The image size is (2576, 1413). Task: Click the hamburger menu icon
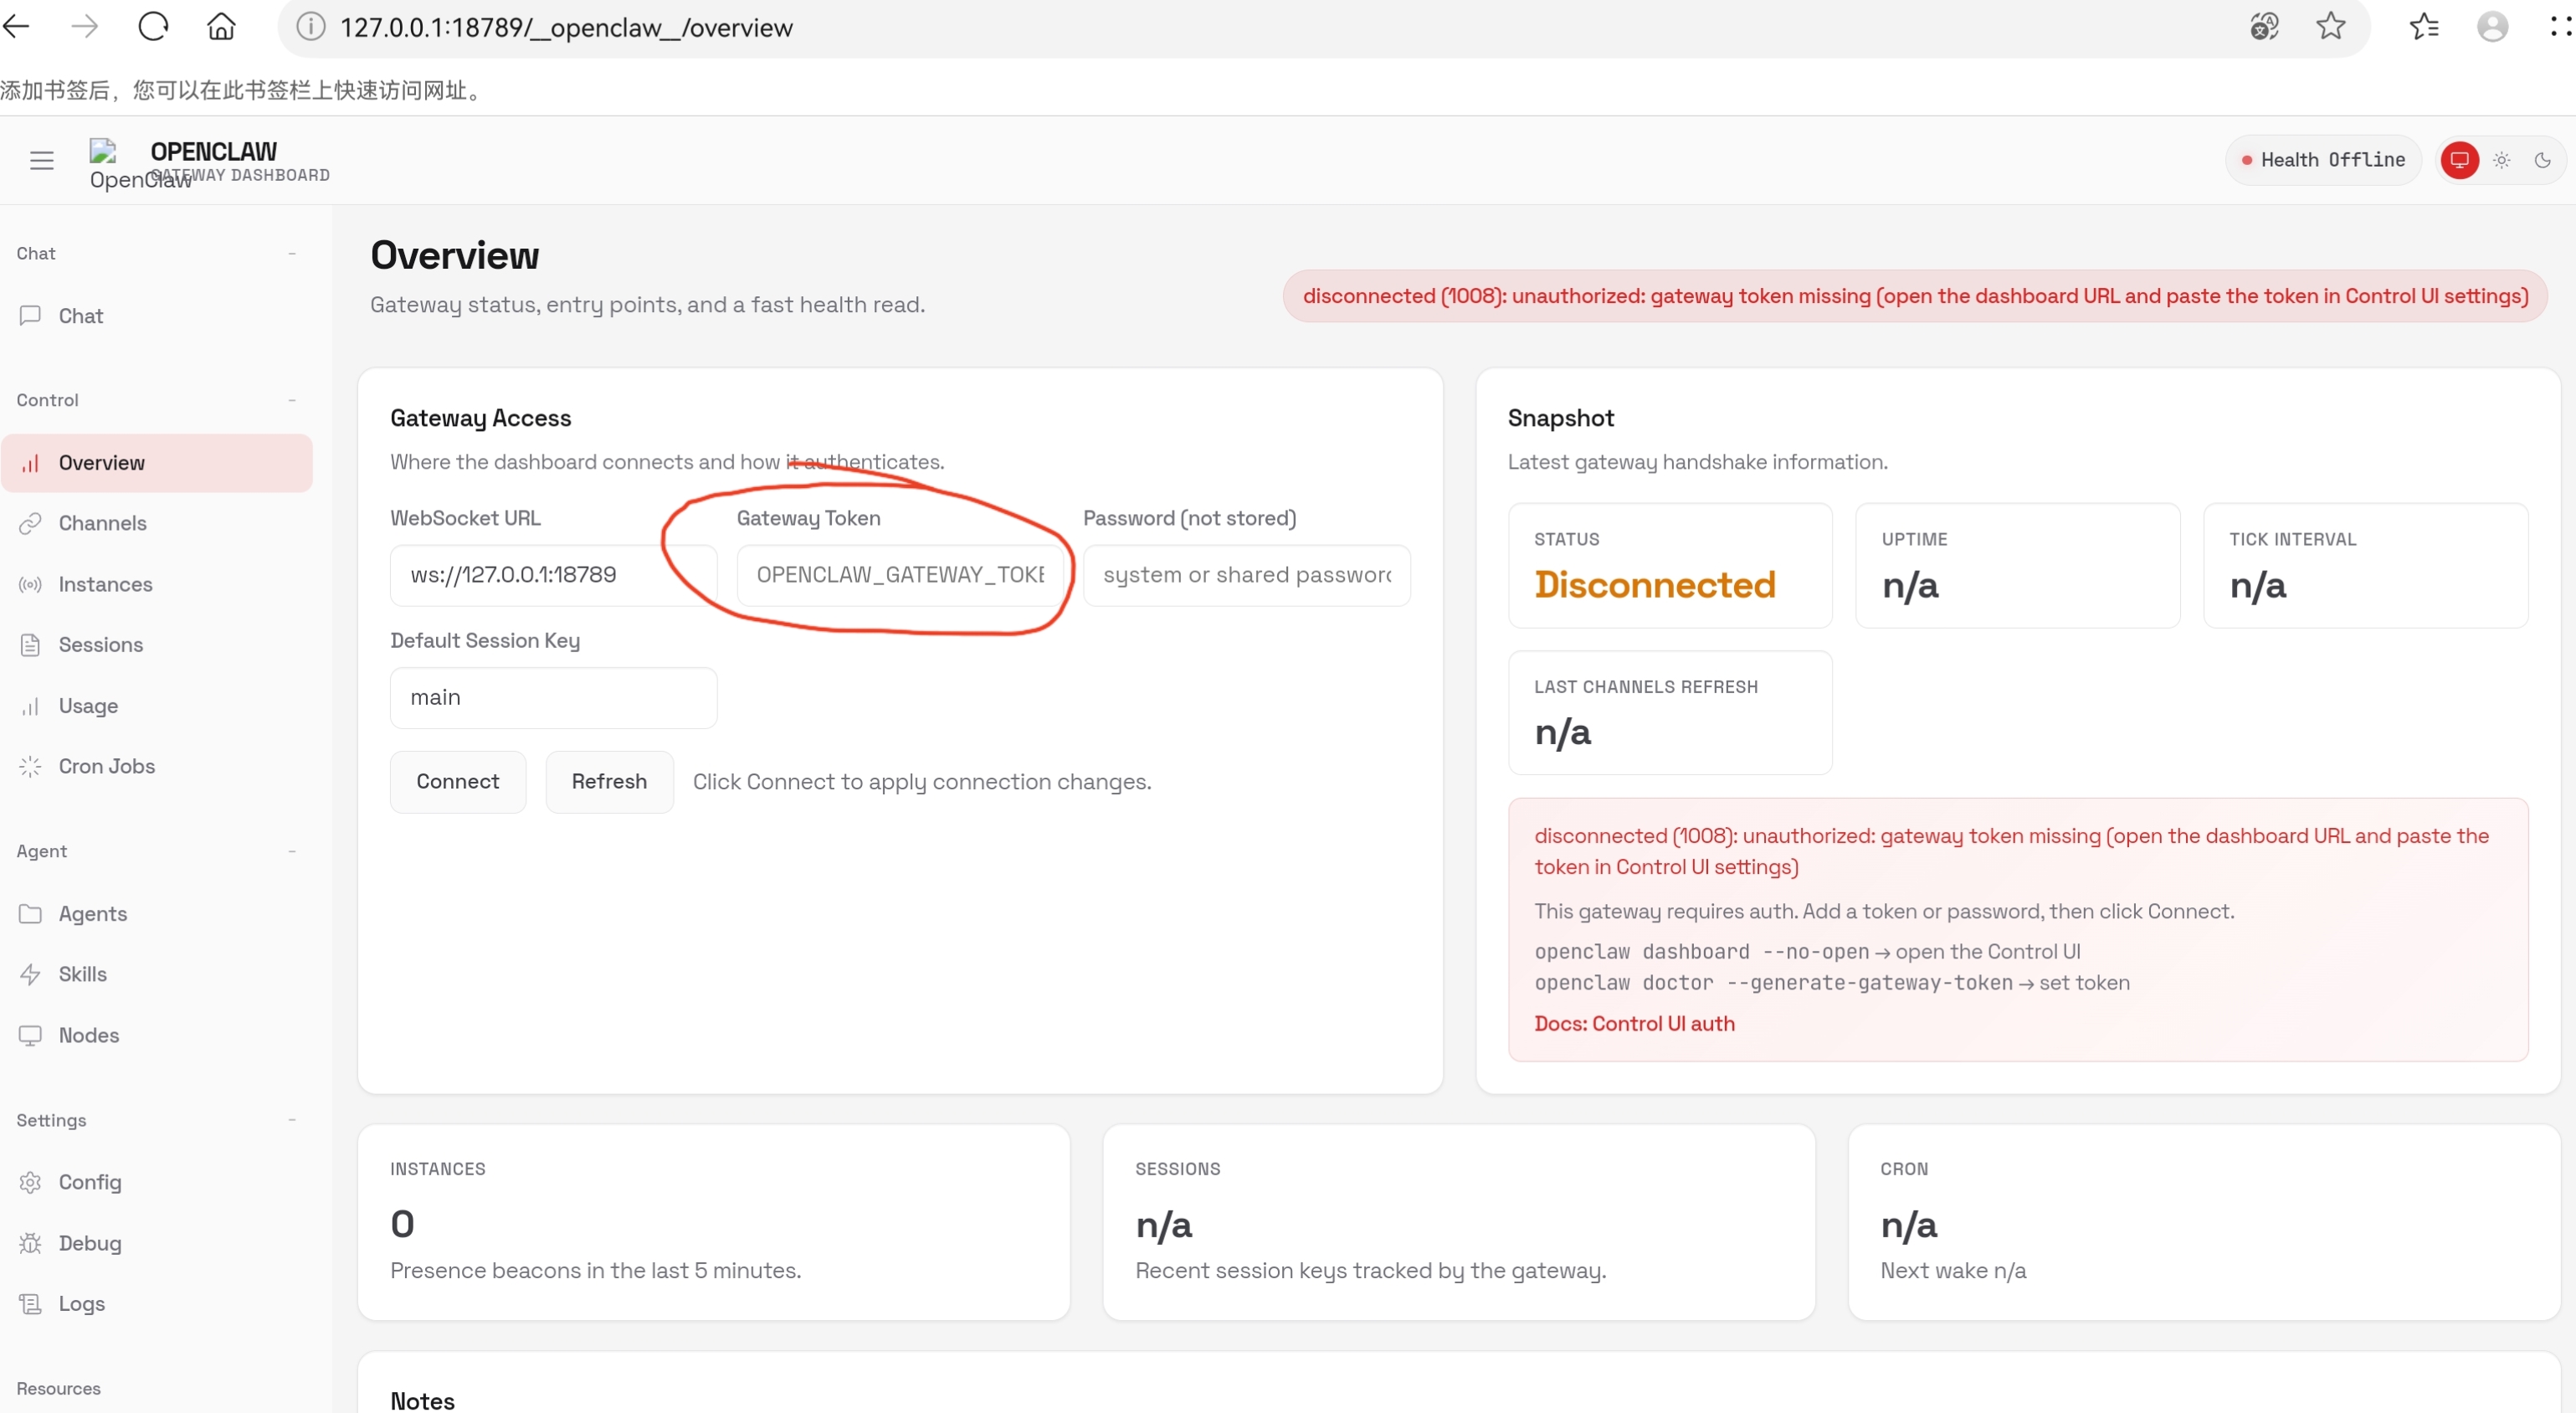pos(41,160)
